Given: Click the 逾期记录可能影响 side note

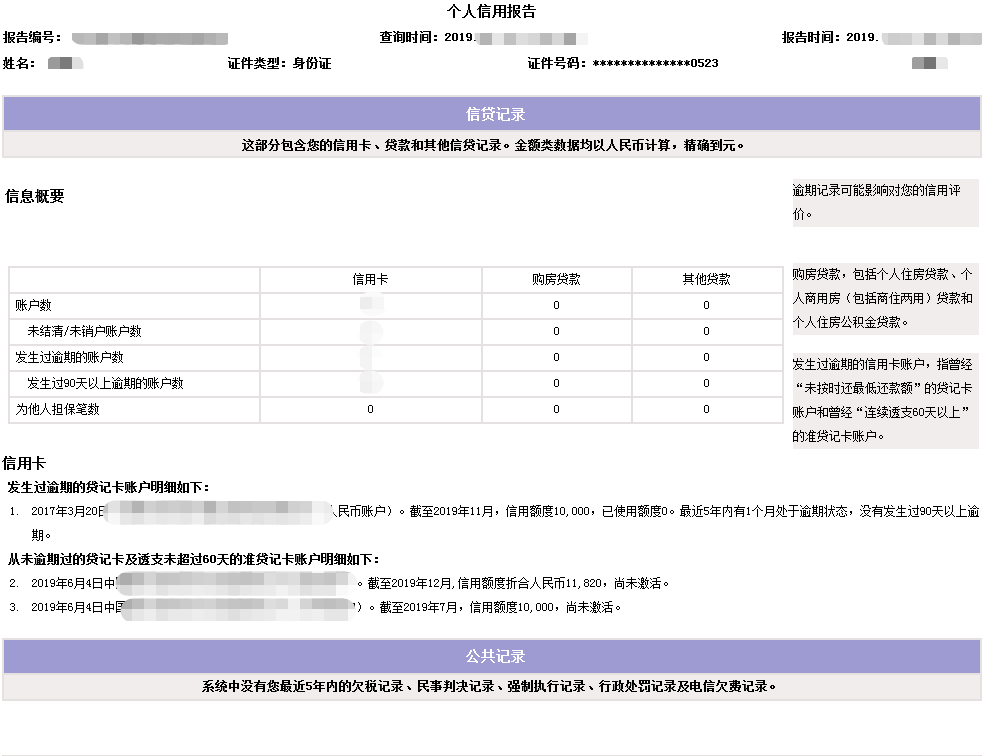Looking at the screenshot, I should (x=876, y=201).
